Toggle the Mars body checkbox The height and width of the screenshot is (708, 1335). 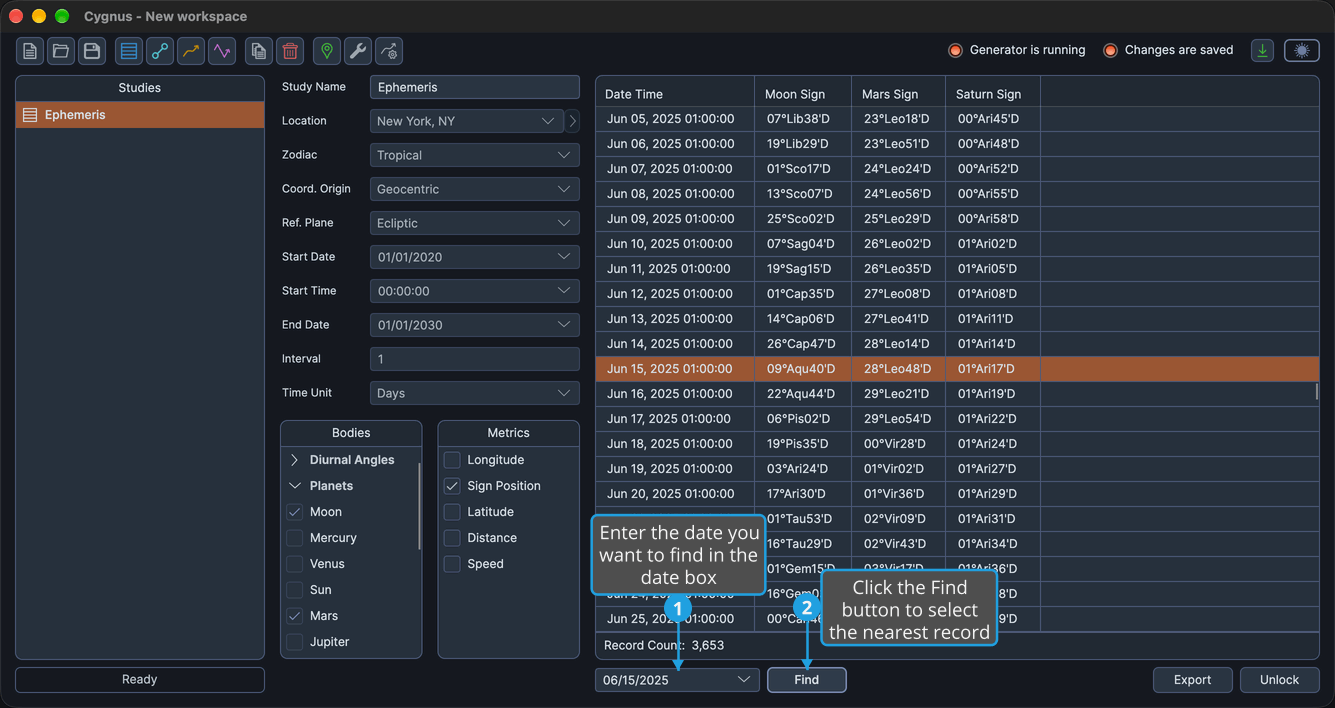coord(295,616)
